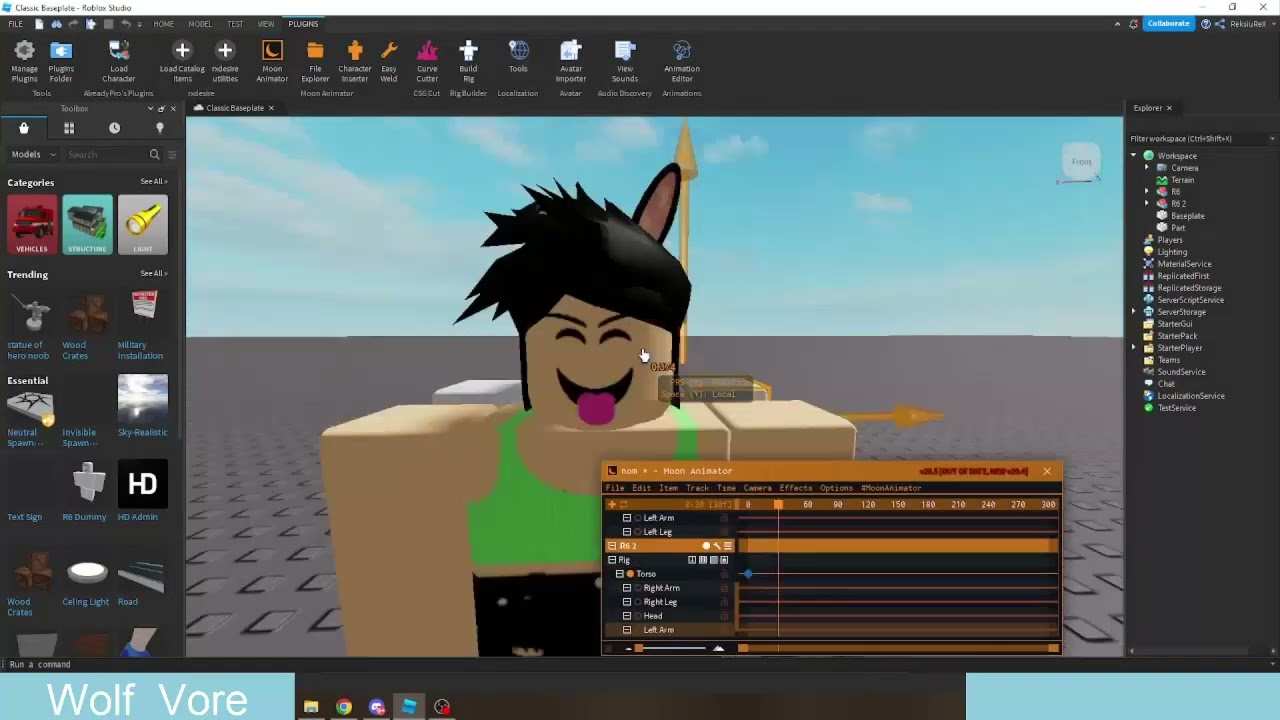
Task: Click See All next to Categories
Action: 153,182
